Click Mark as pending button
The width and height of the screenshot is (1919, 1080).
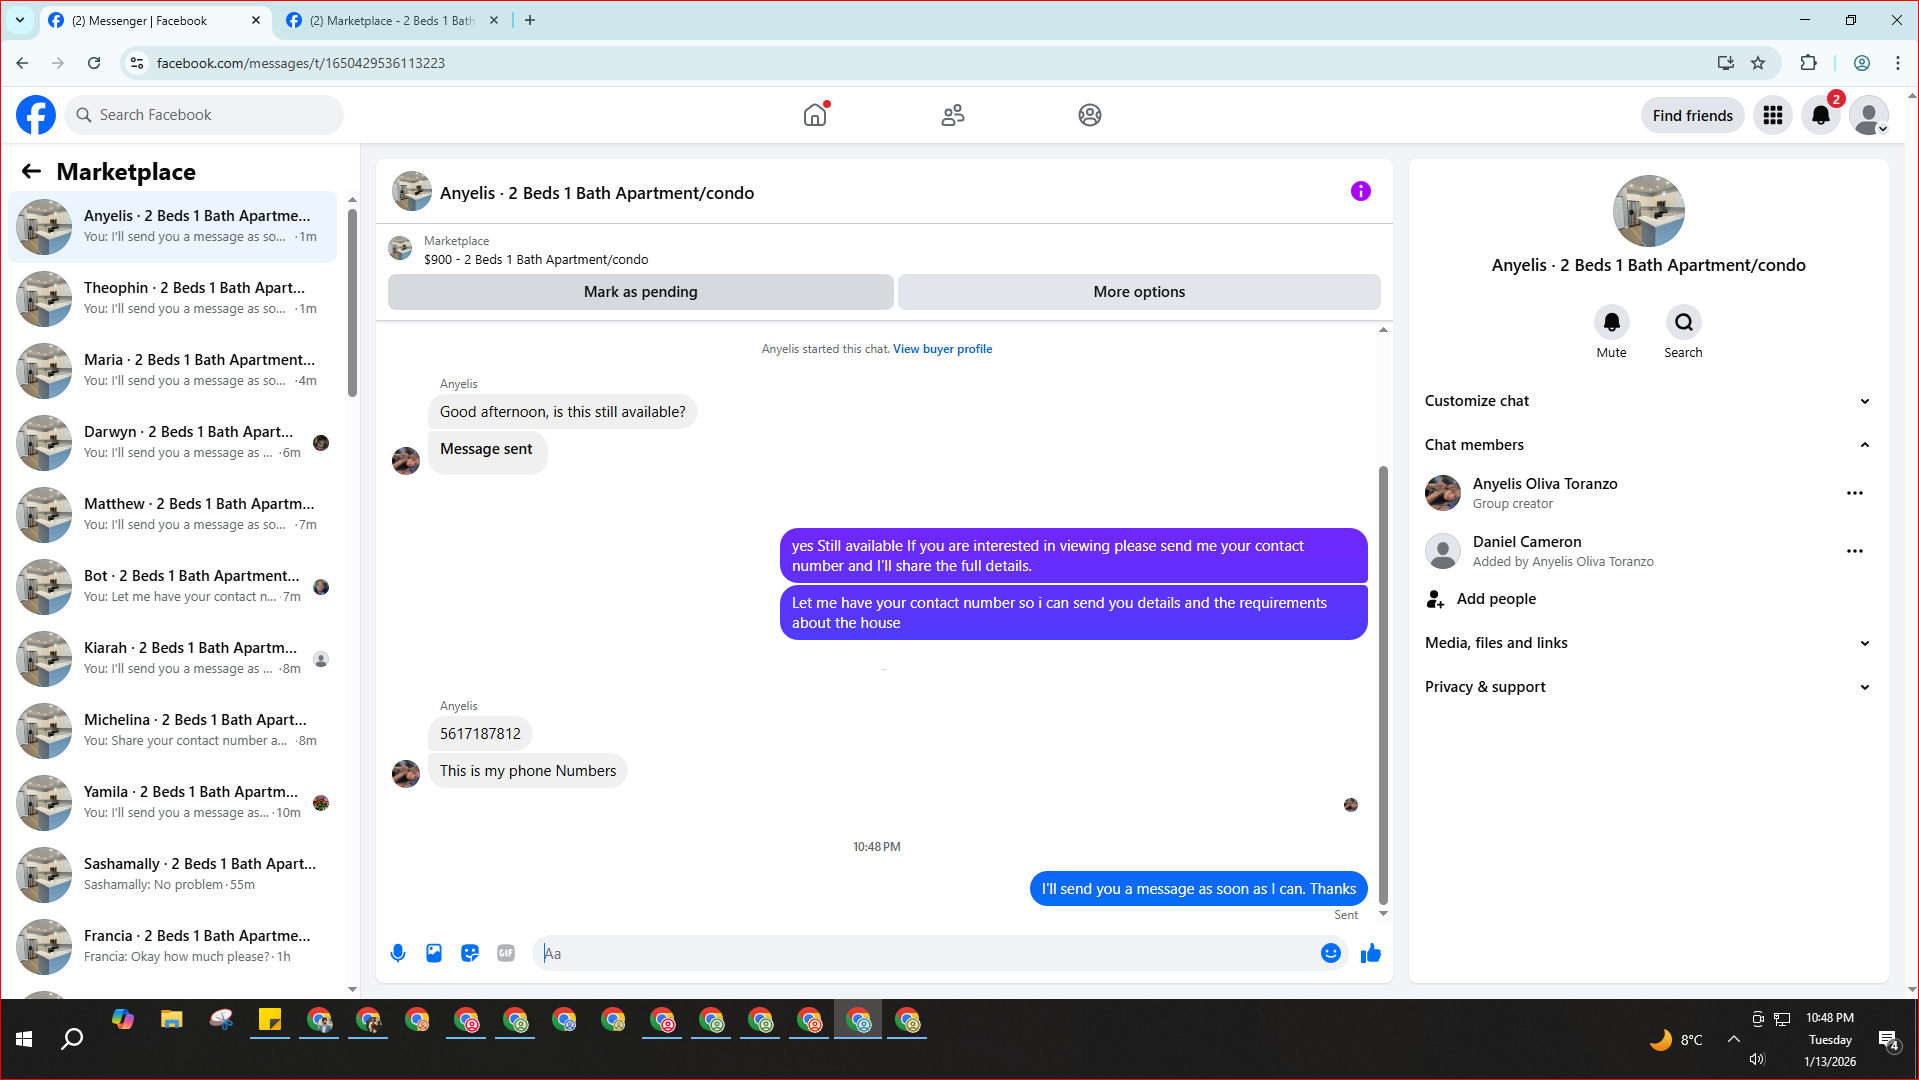pyautogui.click(x=641, y=292)
